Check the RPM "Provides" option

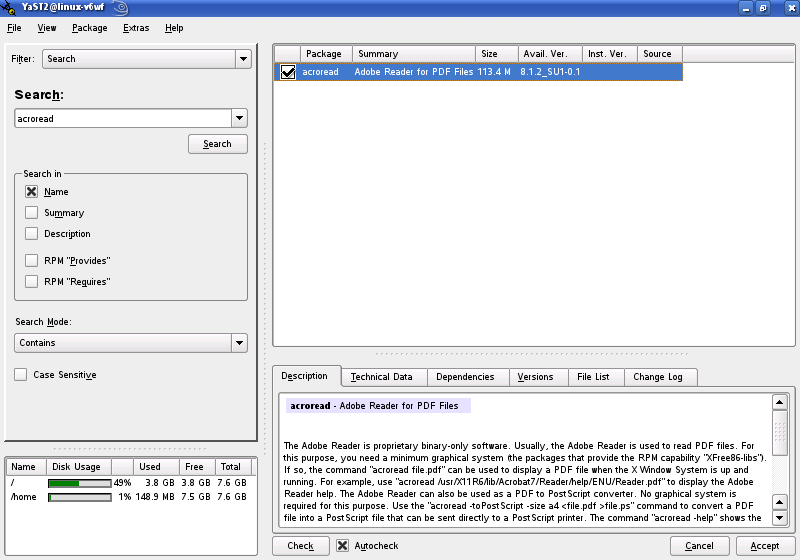coord(31,261)
